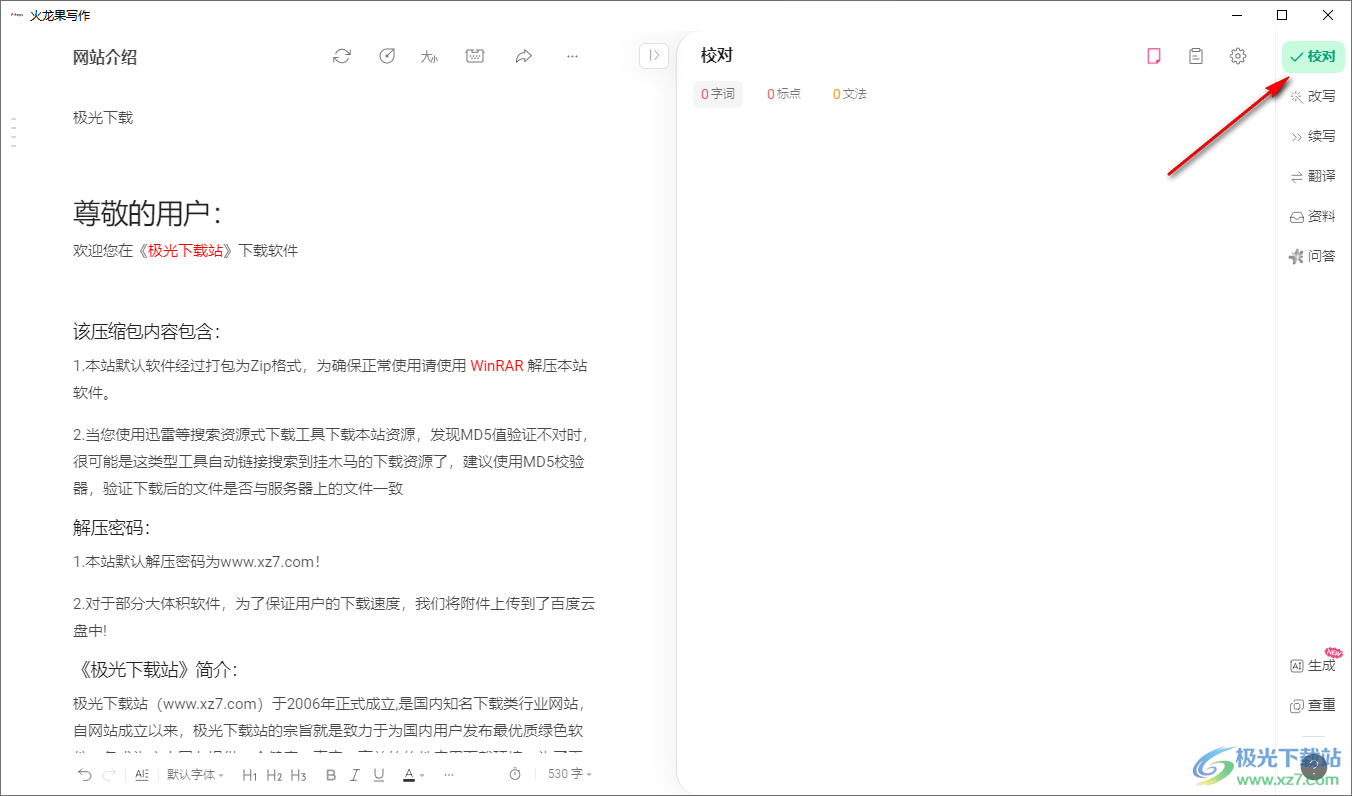
Task: Click the stopwatch timer icon
Action: (515, 774)
